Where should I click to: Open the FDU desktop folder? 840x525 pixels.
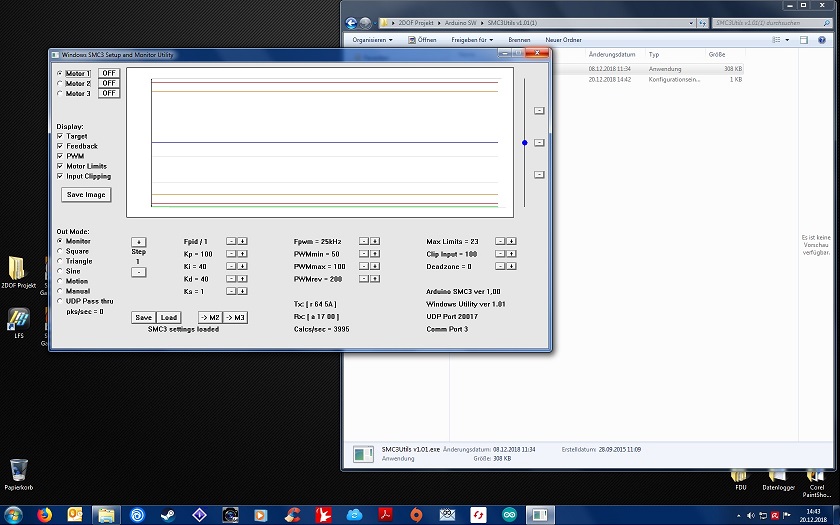pyautogui.click(x=740, y=481)
